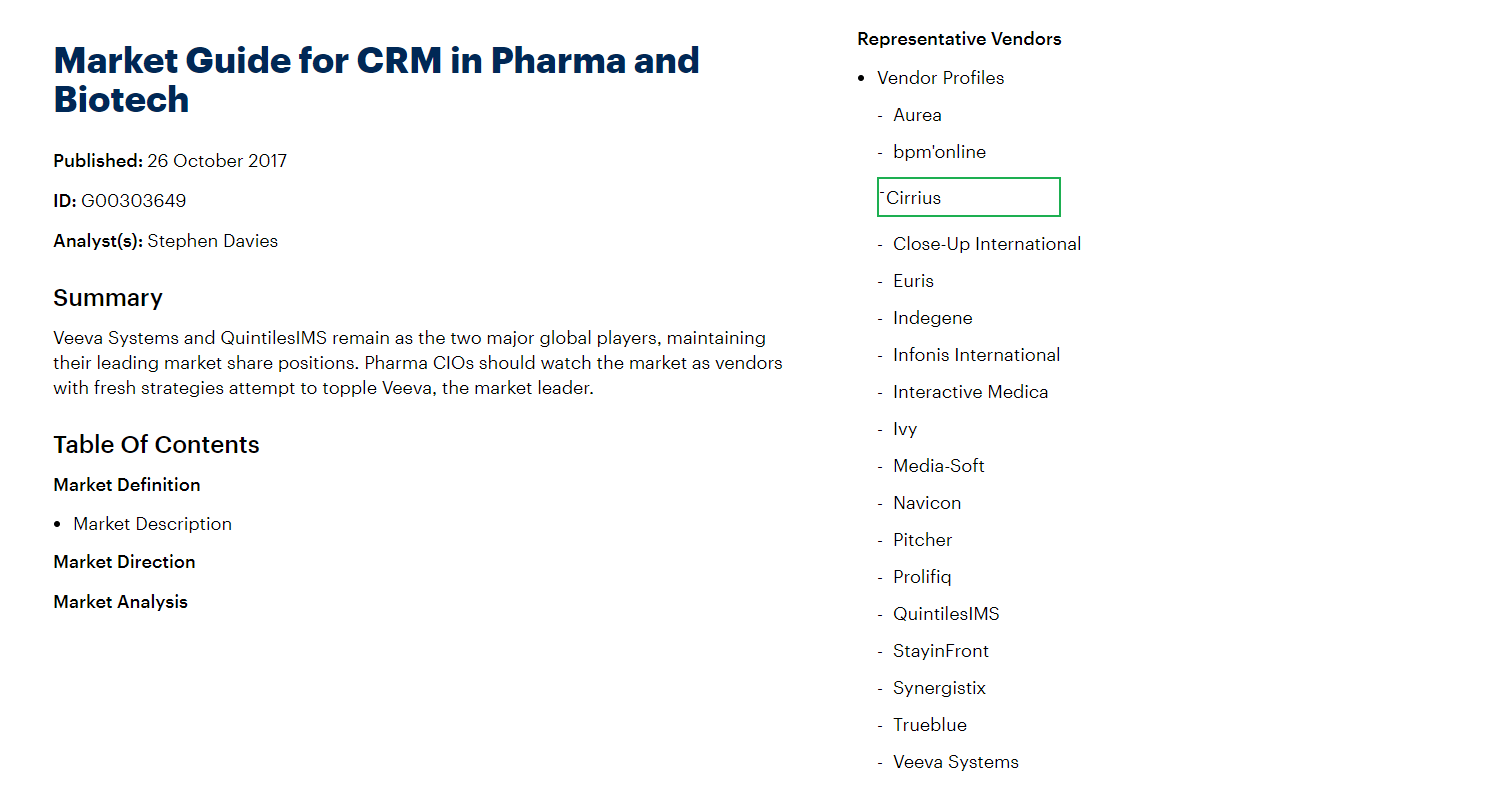Open the Media-Soft vendor profile
The width and height of the screenshot is (1500, 800).
(x=938, y=466)
